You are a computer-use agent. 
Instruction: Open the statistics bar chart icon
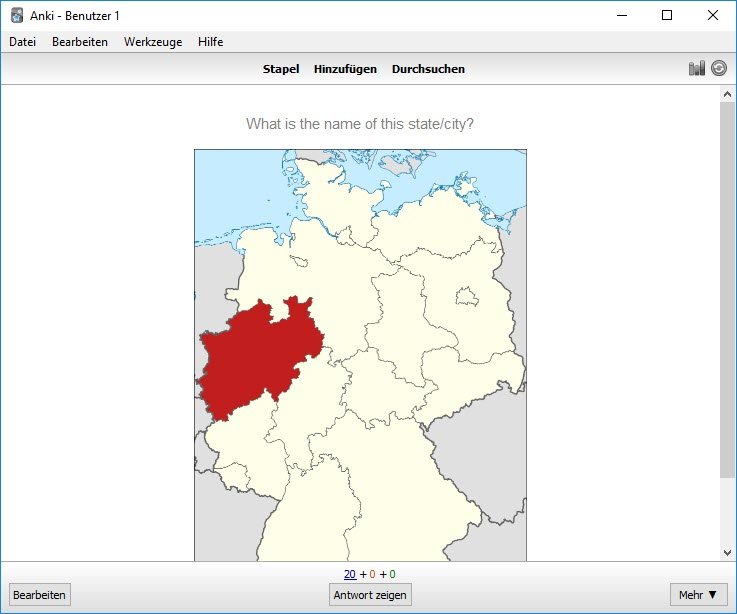(697, 68)
